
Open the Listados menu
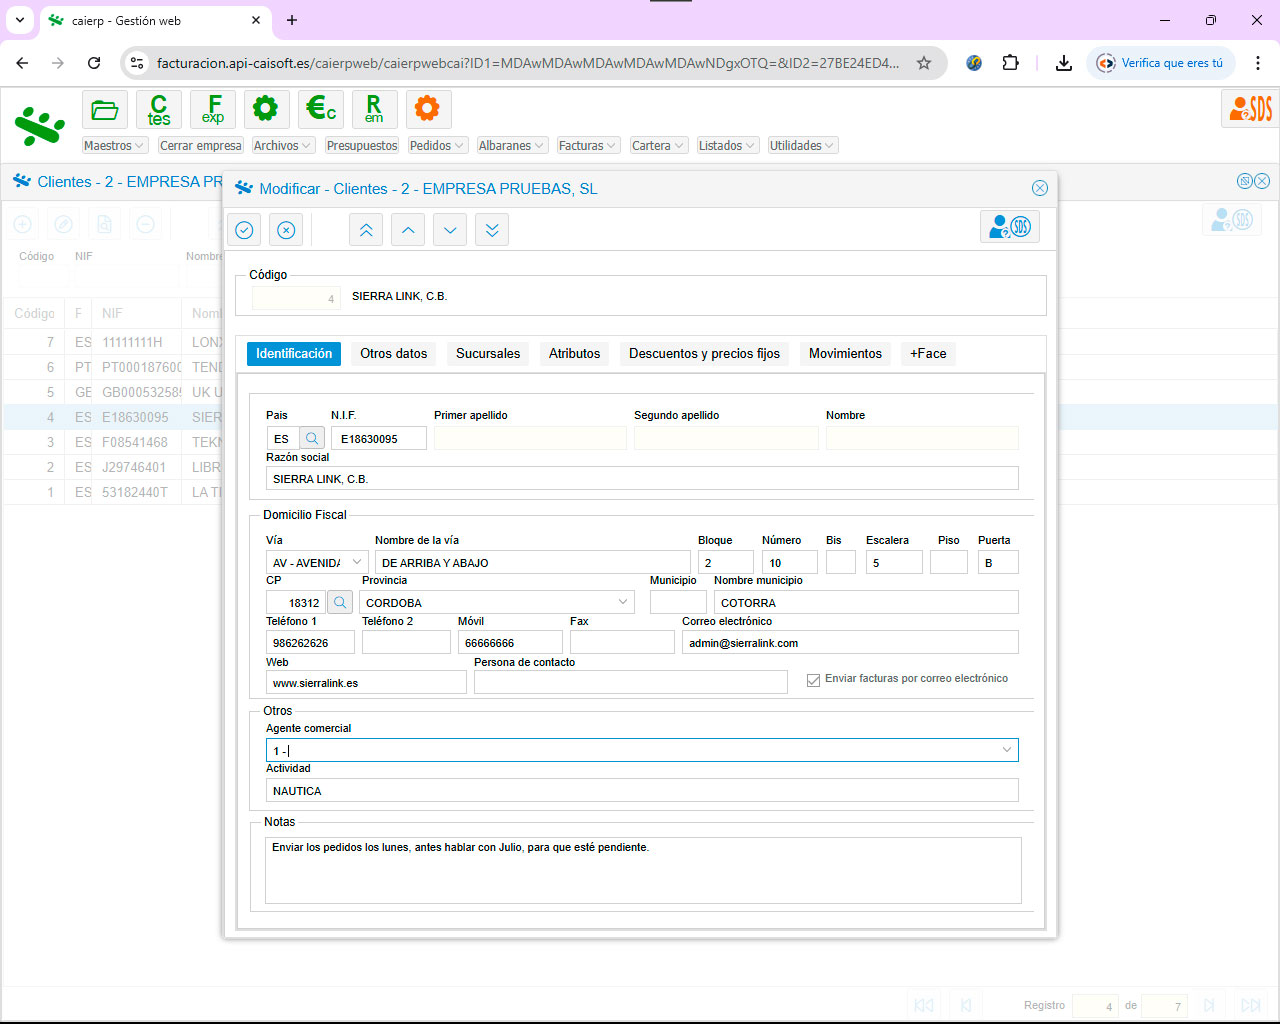click(x=728, y=145)
